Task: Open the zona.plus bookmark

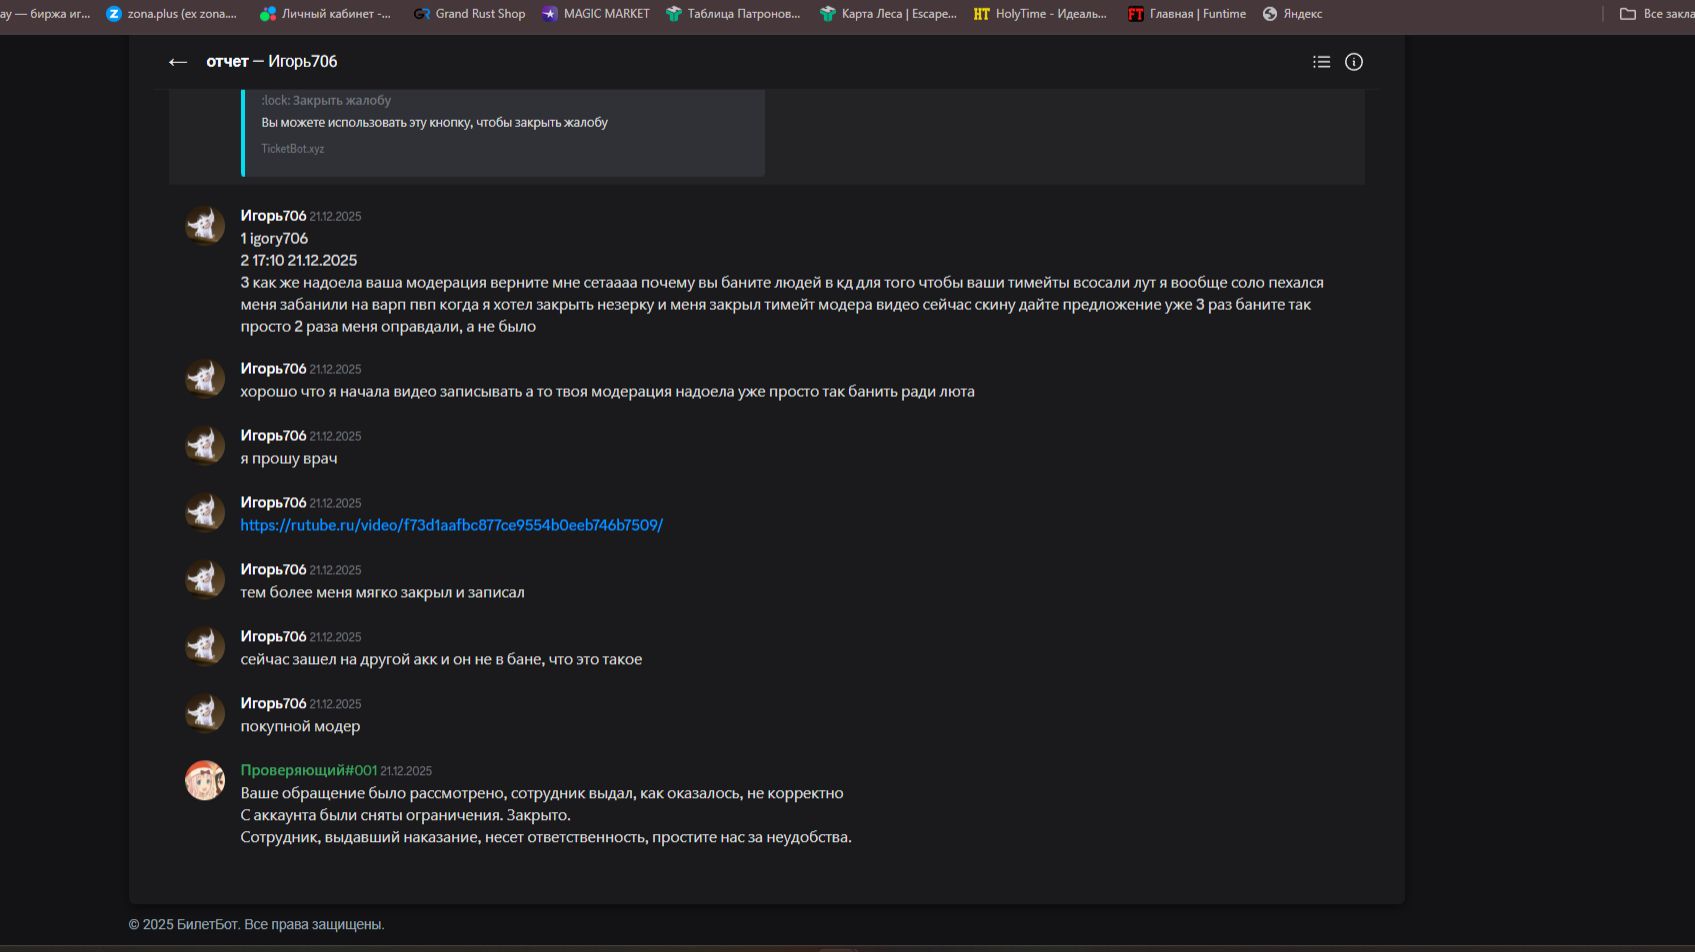Action: [x=172, y=14]
